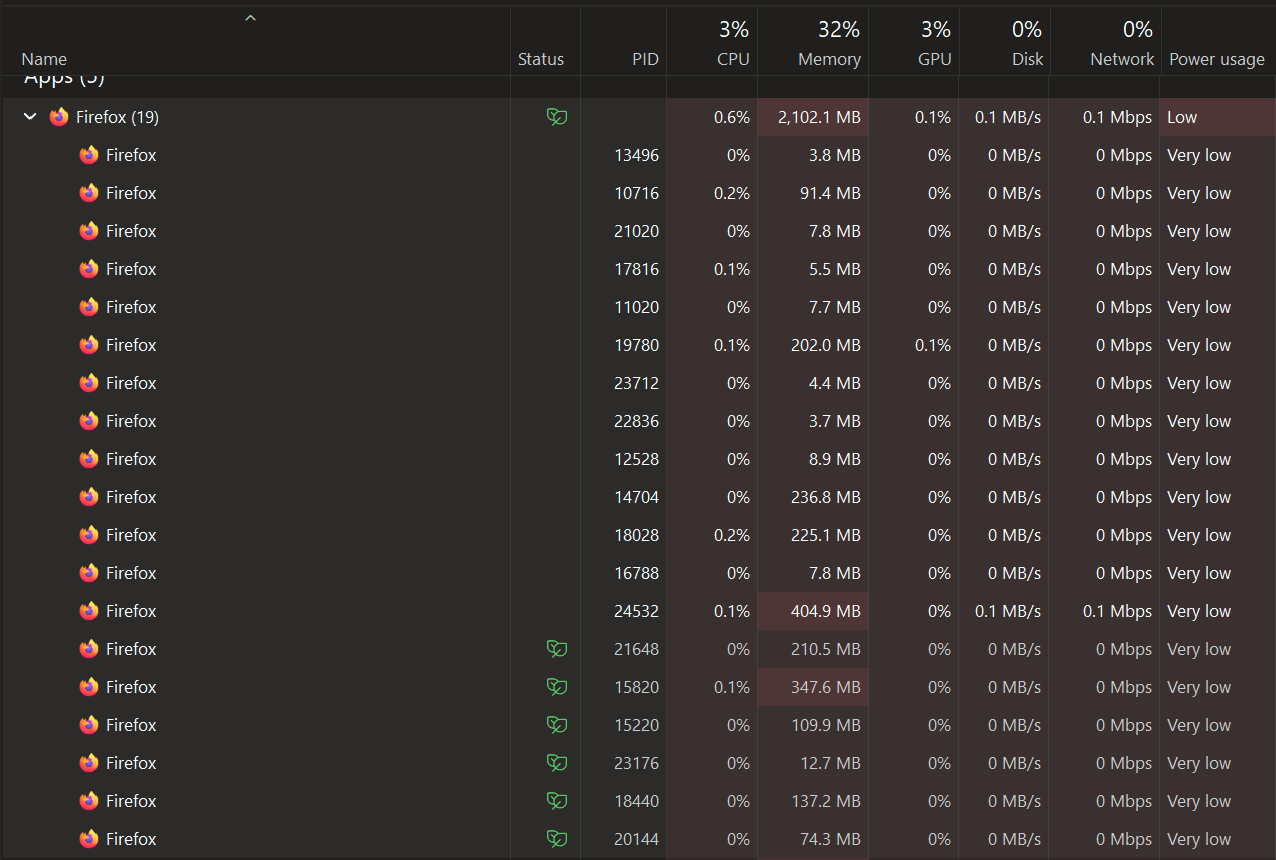Click the Firefox icon for PID 10716
The height and width of the screenshot is (860, 1276).
click(89, 193)
